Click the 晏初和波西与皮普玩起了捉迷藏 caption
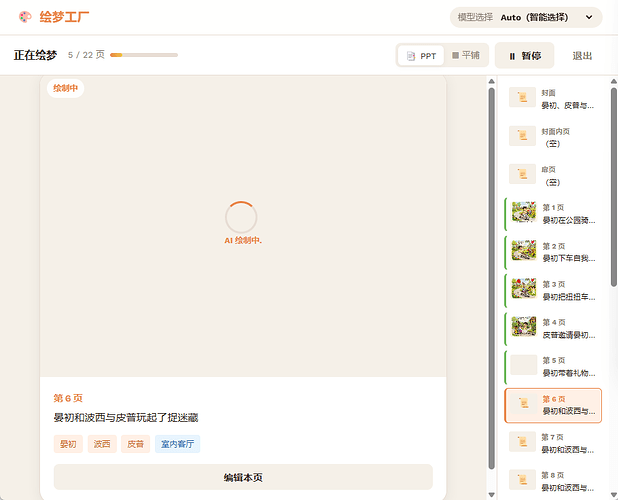618x500 pixels. pos(126,417)
